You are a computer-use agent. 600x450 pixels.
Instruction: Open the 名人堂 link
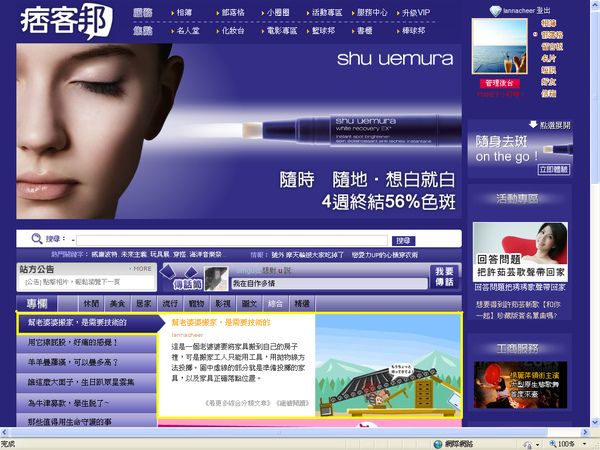(188, 31)
